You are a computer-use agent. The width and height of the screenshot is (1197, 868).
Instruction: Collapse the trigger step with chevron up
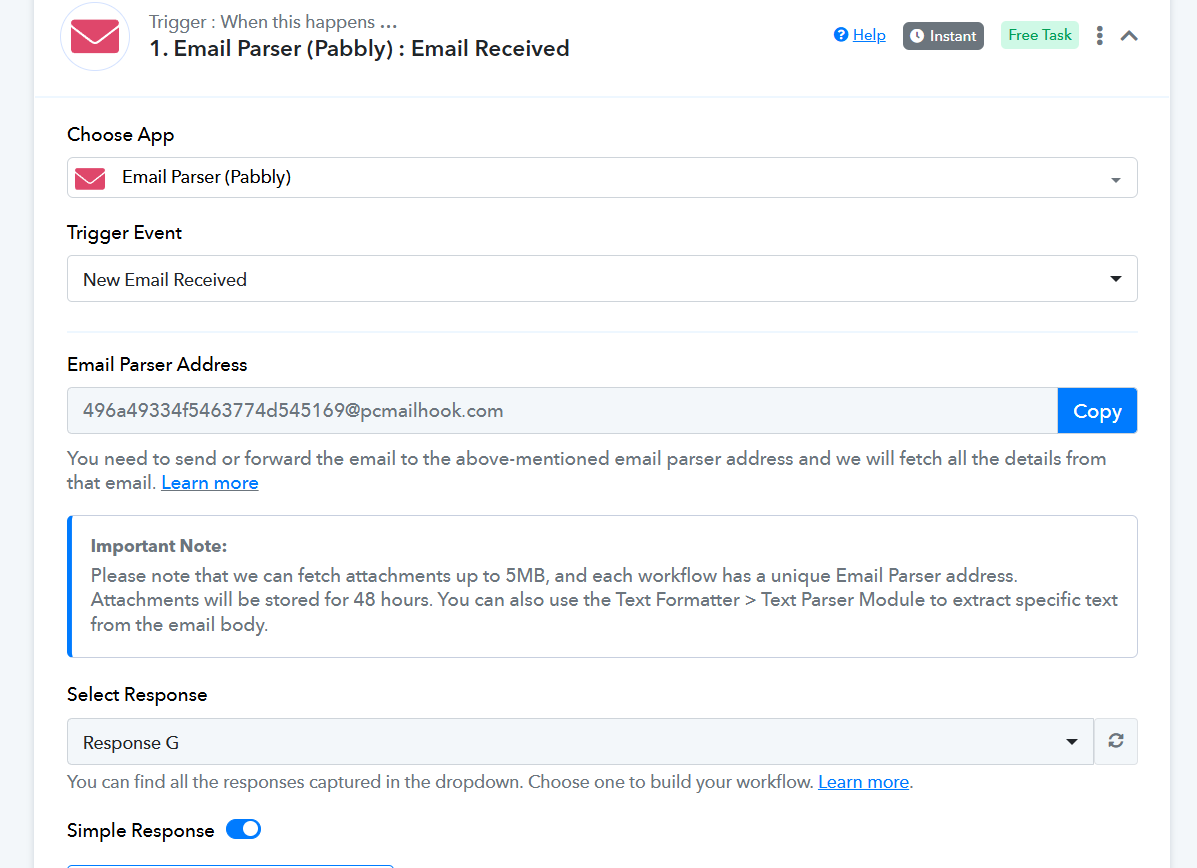[1129, 36]
